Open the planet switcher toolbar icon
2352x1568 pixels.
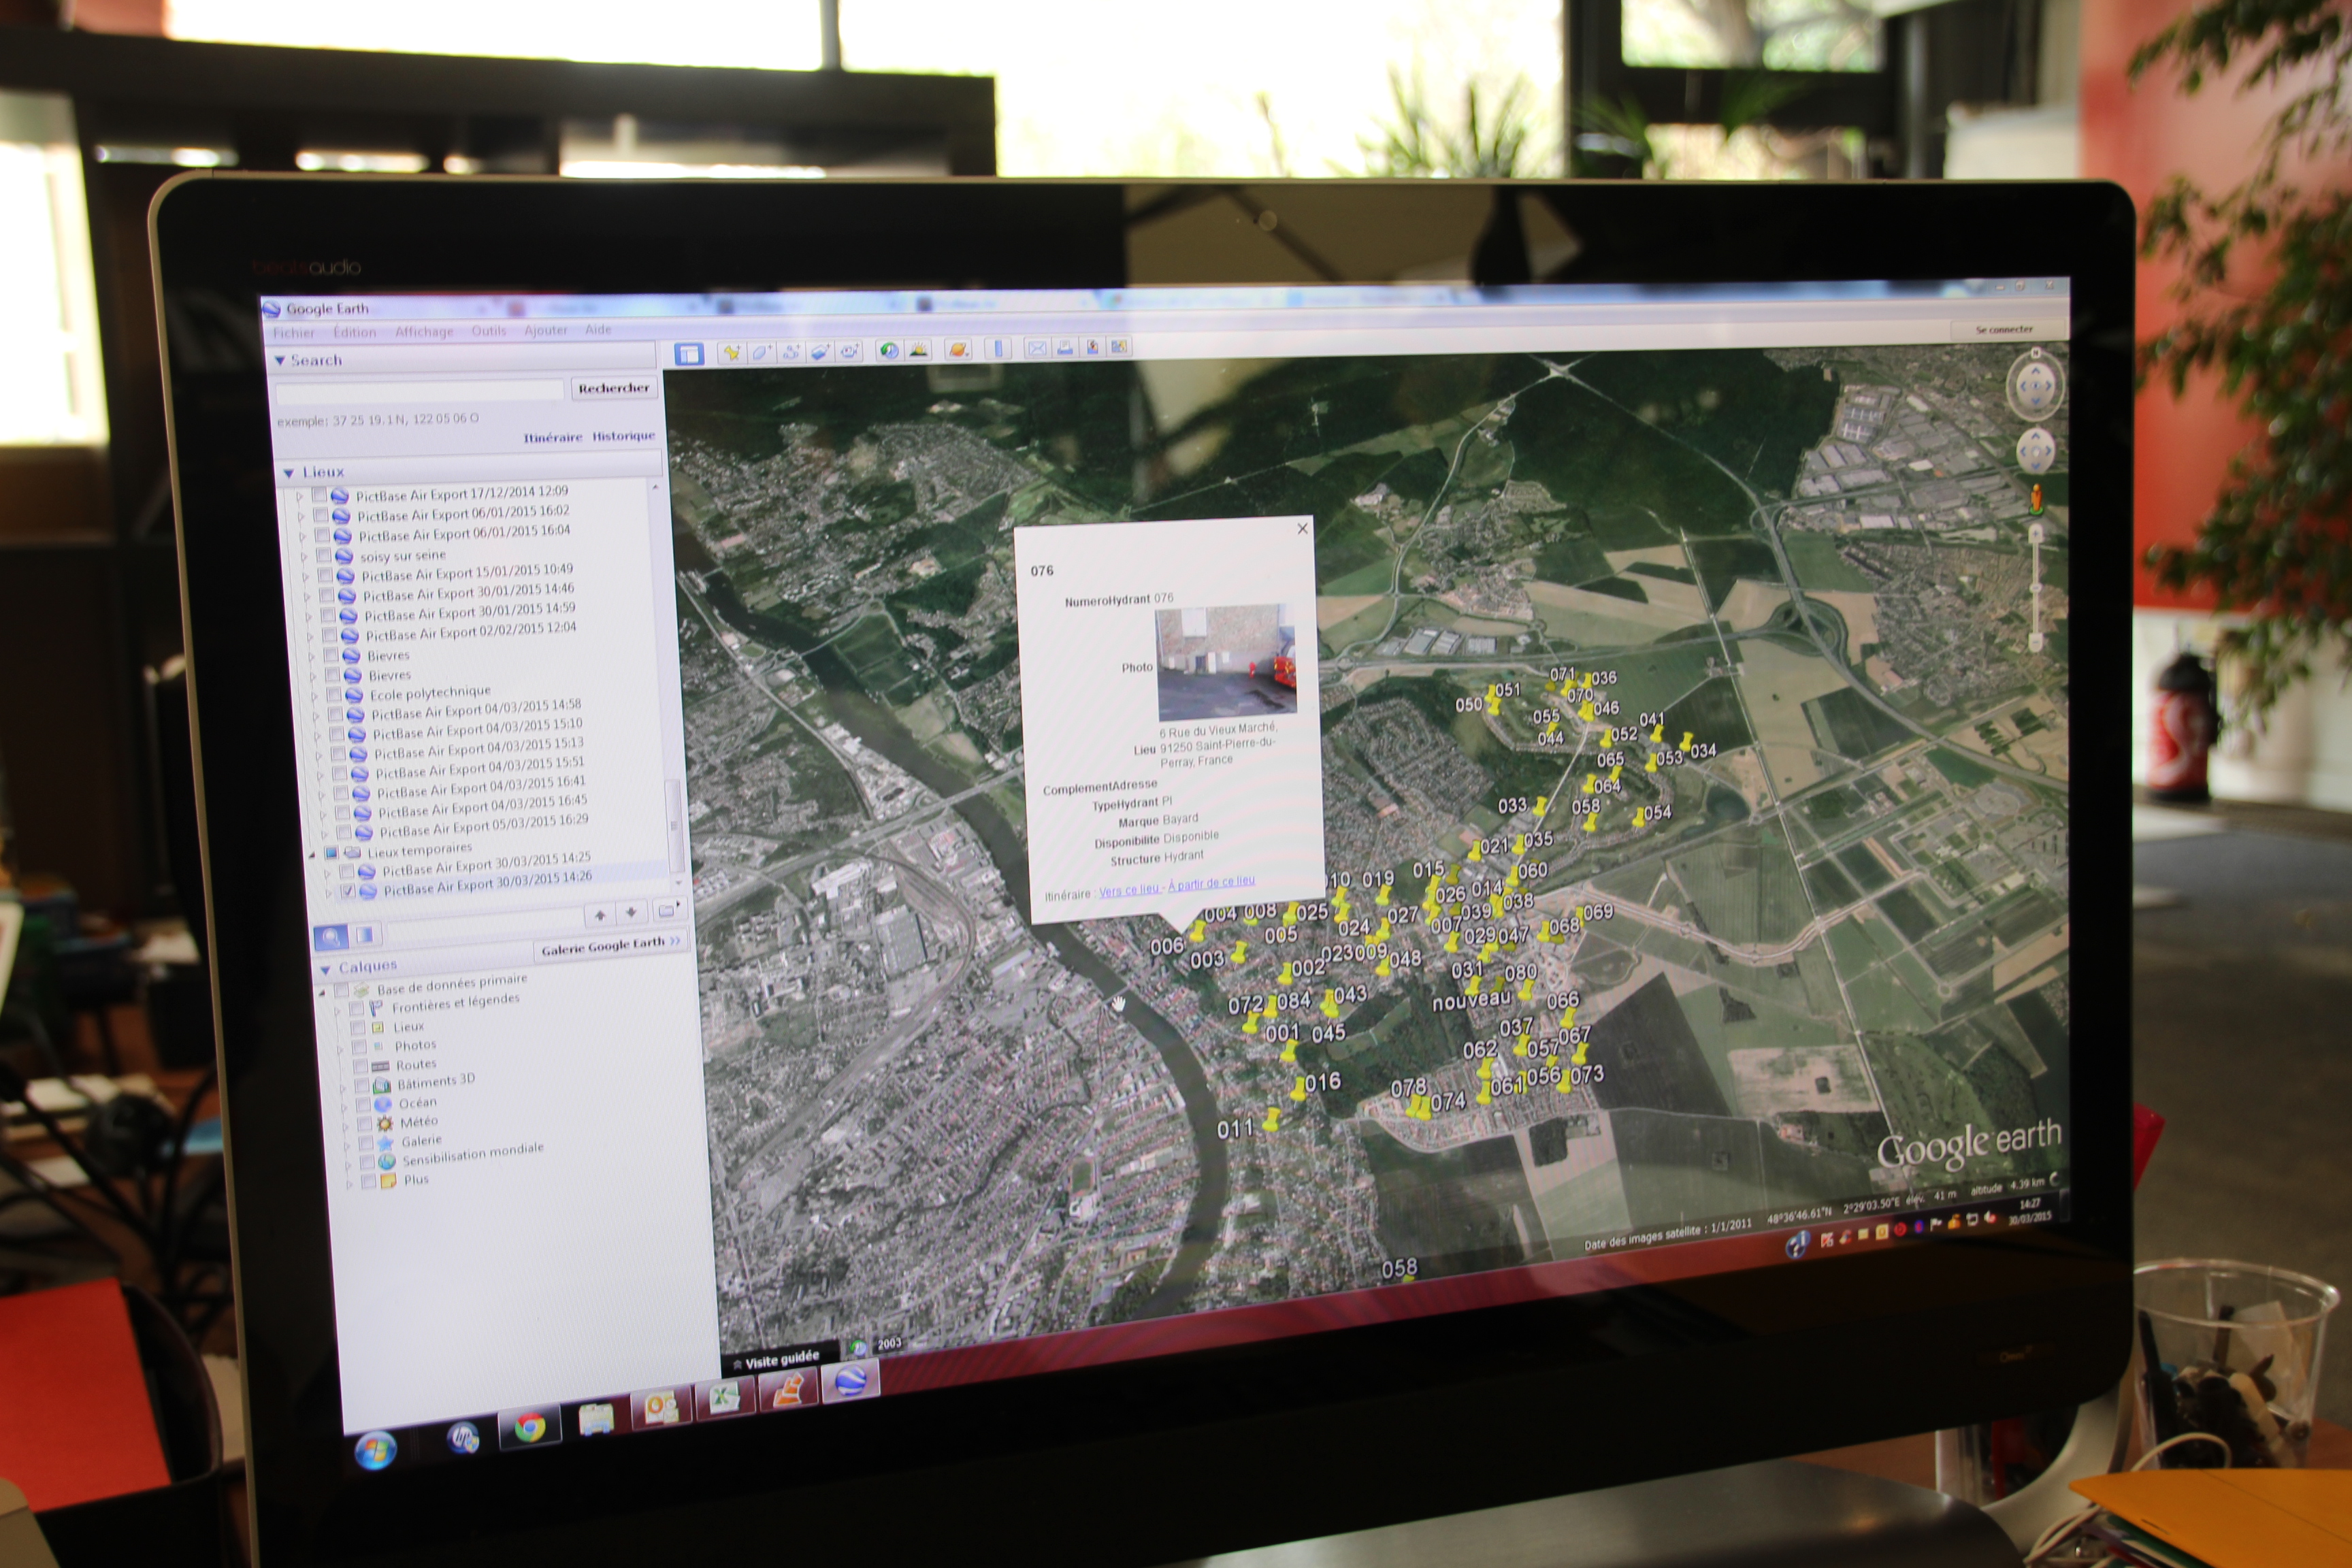point(958,349)
